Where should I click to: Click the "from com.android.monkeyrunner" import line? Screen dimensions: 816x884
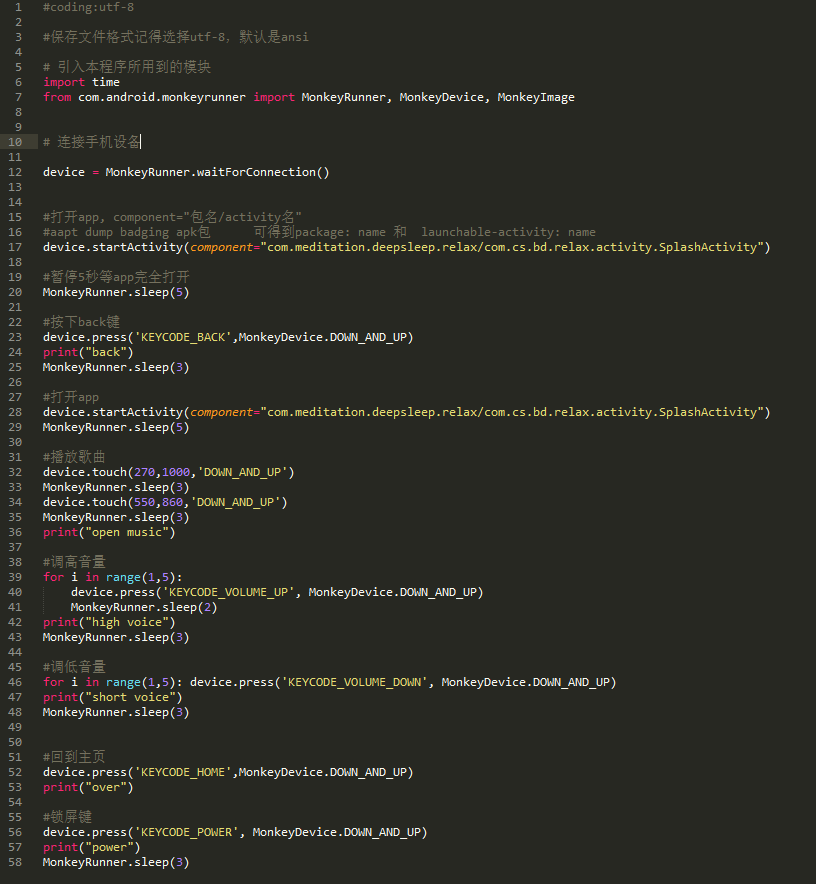[x=308, y=98]
